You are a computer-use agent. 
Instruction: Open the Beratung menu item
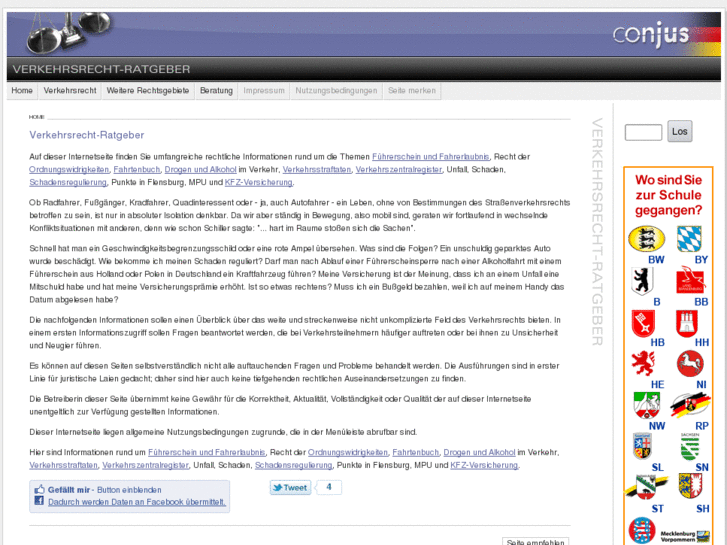[x=217, y=90]
